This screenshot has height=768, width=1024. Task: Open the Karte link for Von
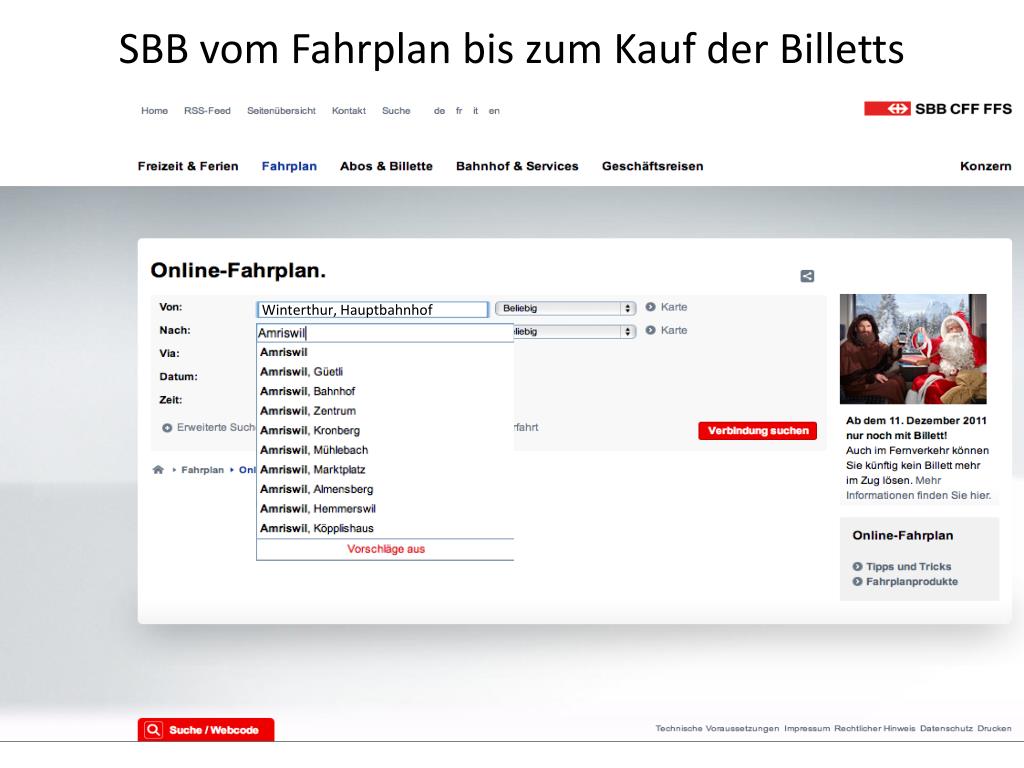tap(674, 307)
